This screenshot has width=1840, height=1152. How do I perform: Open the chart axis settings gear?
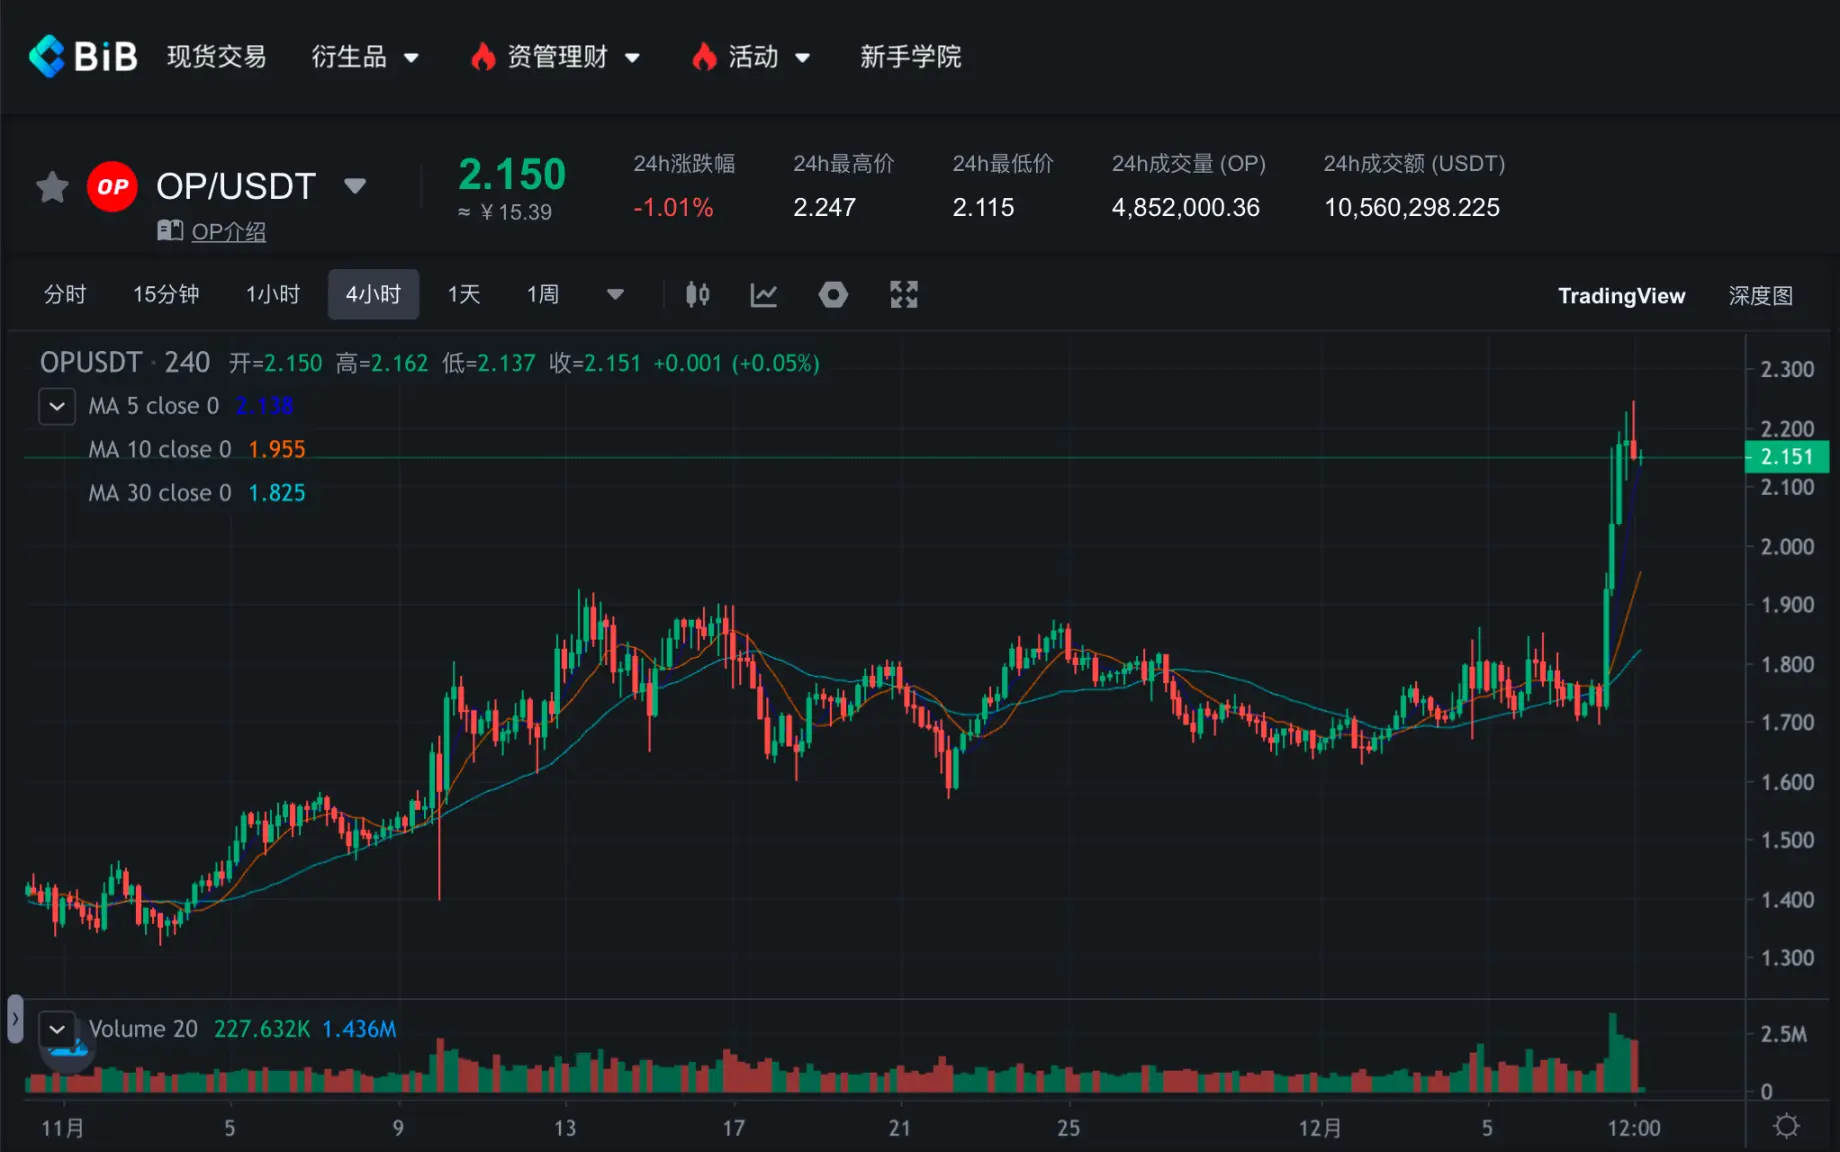pyautogui.click(x=1786, y=1127)
